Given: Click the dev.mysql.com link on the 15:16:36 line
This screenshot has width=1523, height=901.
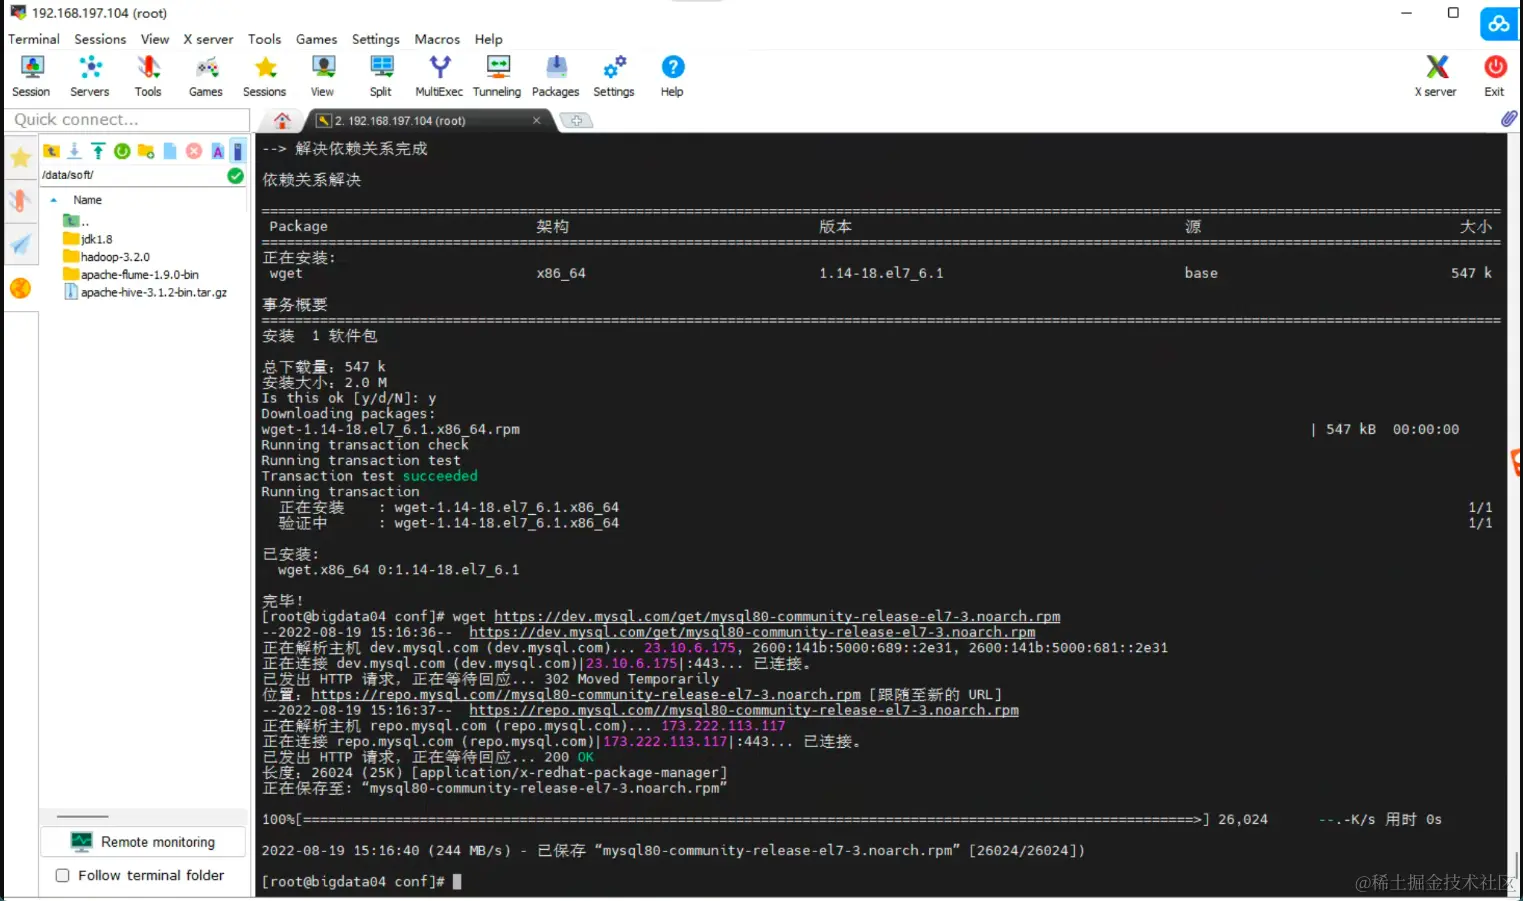Looking at the screenshot, I should tap(752, 633).
